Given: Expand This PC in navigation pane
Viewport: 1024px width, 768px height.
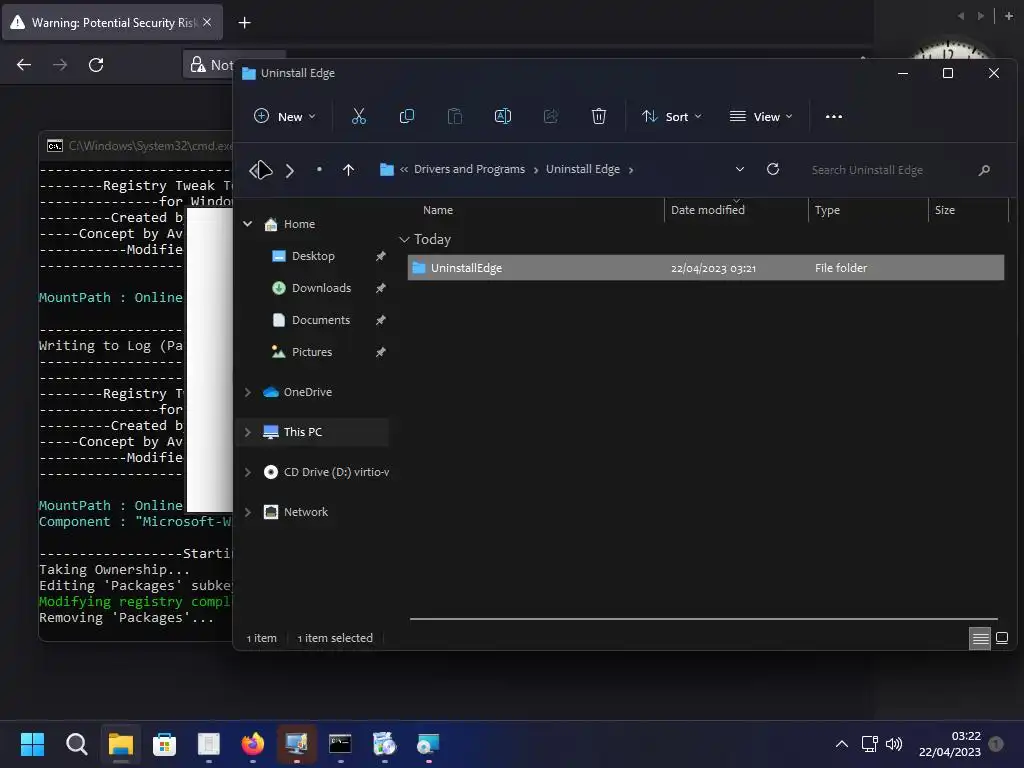Looking at the screenshot, I should click(248, 432).
